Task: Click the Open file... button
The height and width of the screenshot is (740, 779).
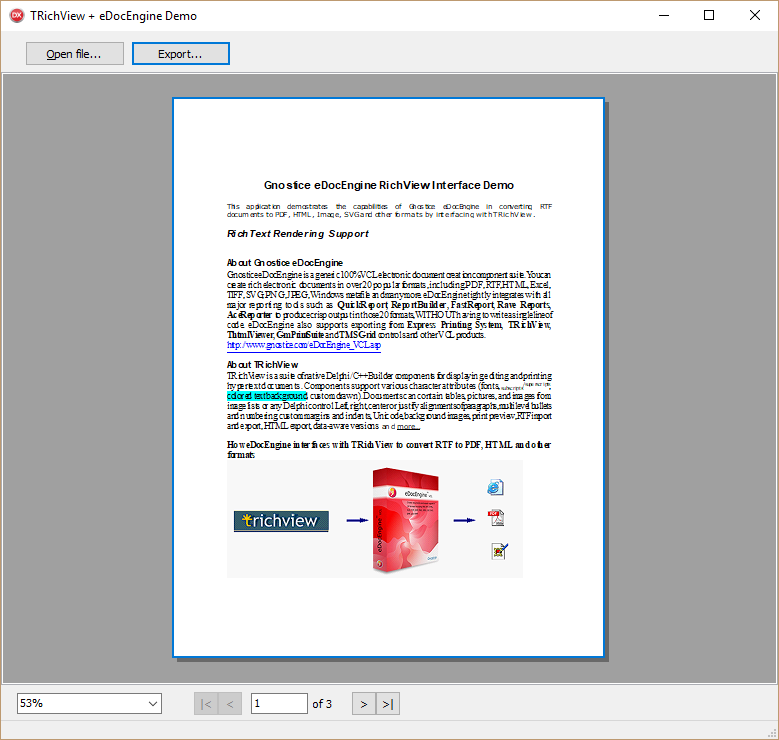Action: pyautogui.click(x=75, y=54)
